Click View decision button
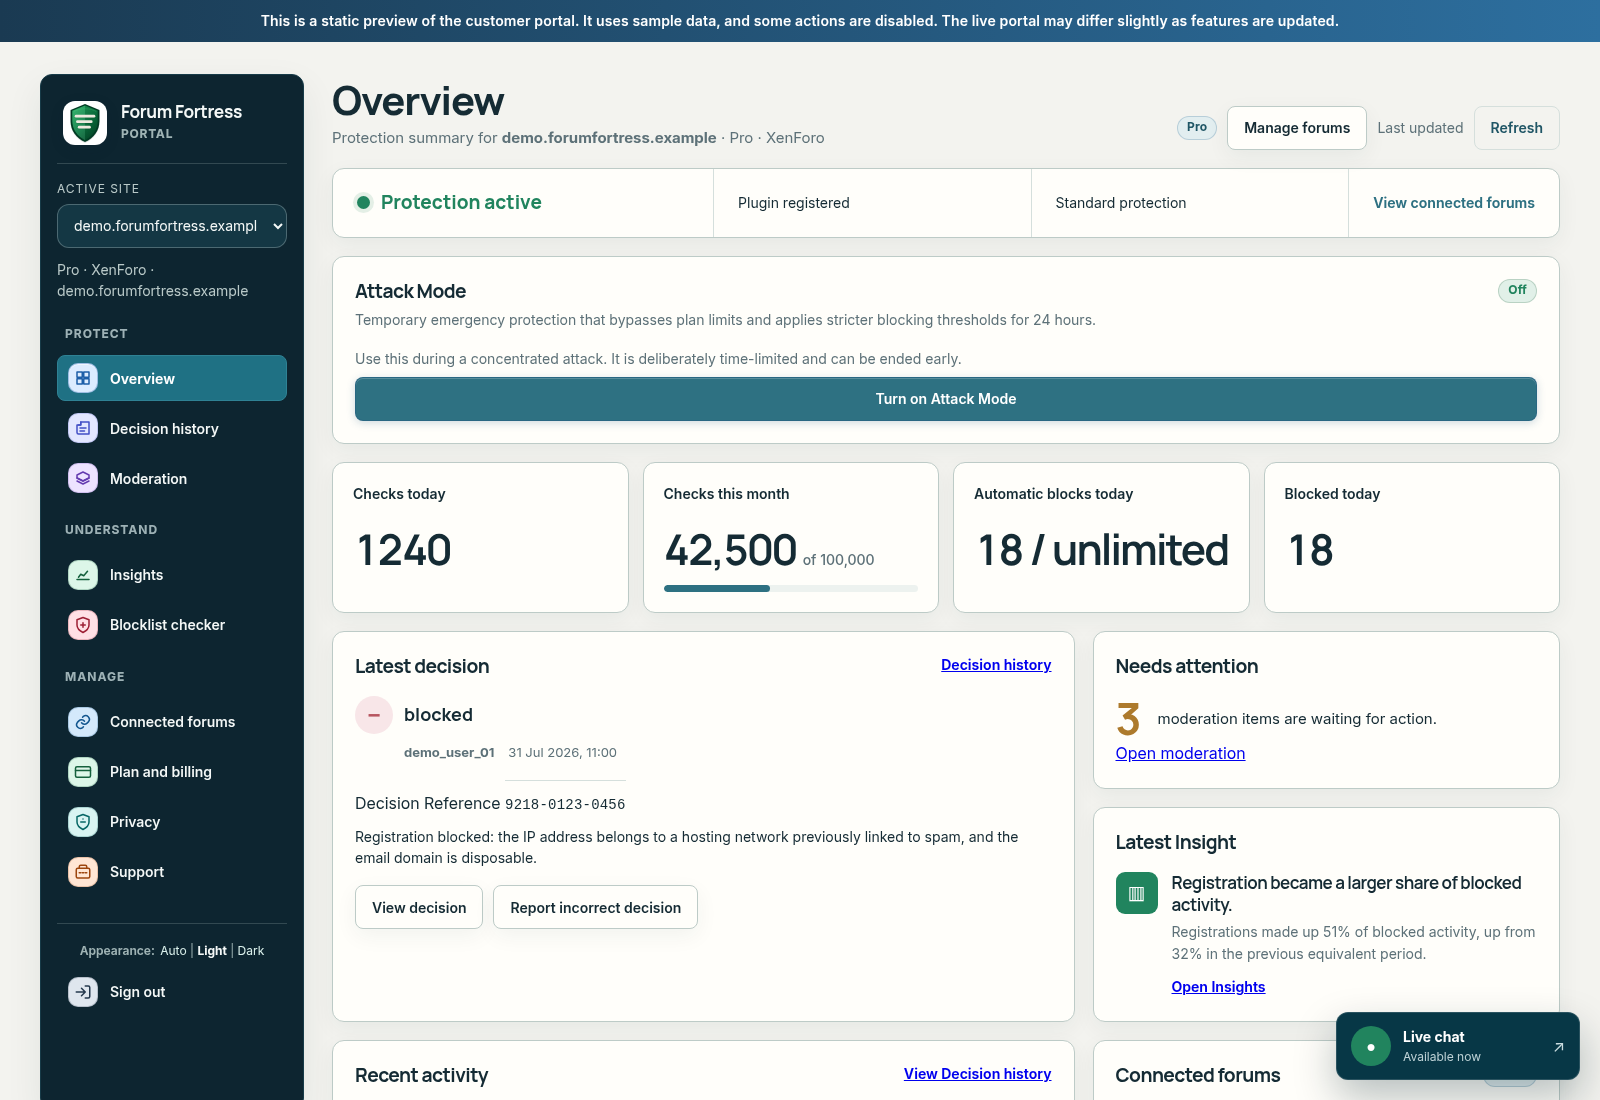The width and height of the screenshot is (1600, 1100). pos(419,907)
